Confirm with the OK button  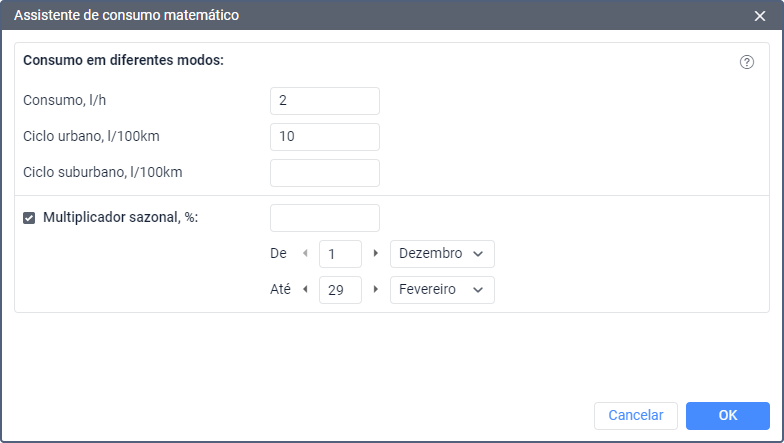click(x=728, y=416)
